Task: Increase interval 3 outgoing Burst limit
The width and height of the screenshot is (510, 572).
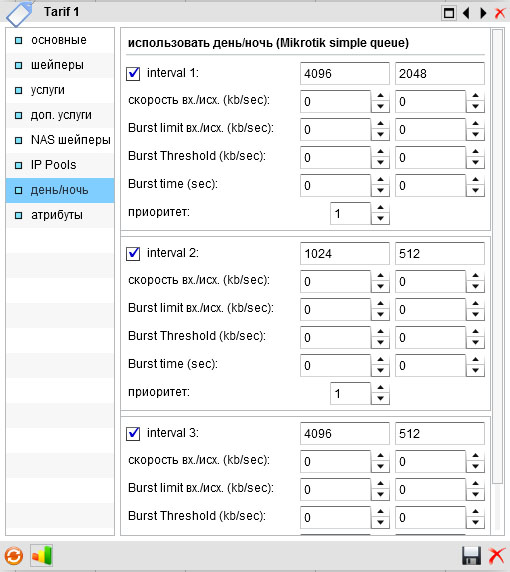Action: point(475,484)
